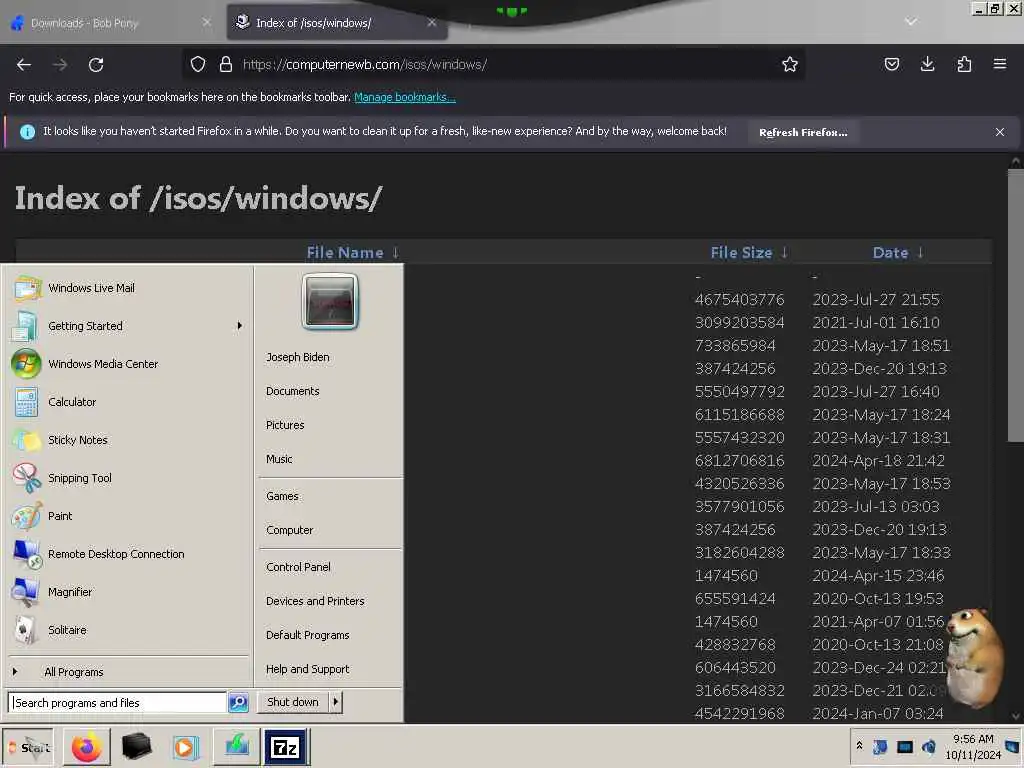
Task: Click the date 2024-Jan-07 03:24
Action: (x=878, y=714)
